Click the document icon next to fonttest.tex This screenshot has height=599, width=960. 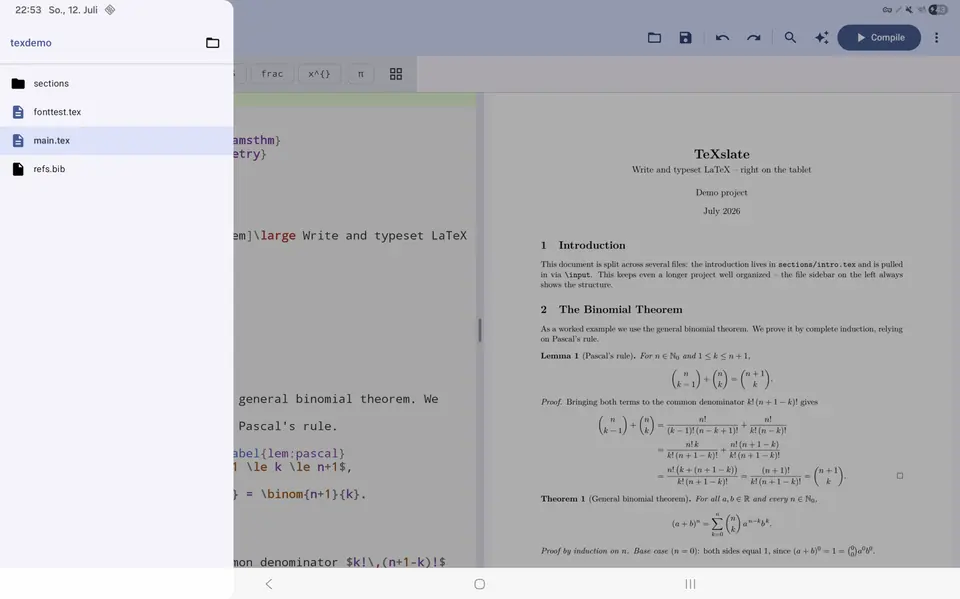coord(18,112)
